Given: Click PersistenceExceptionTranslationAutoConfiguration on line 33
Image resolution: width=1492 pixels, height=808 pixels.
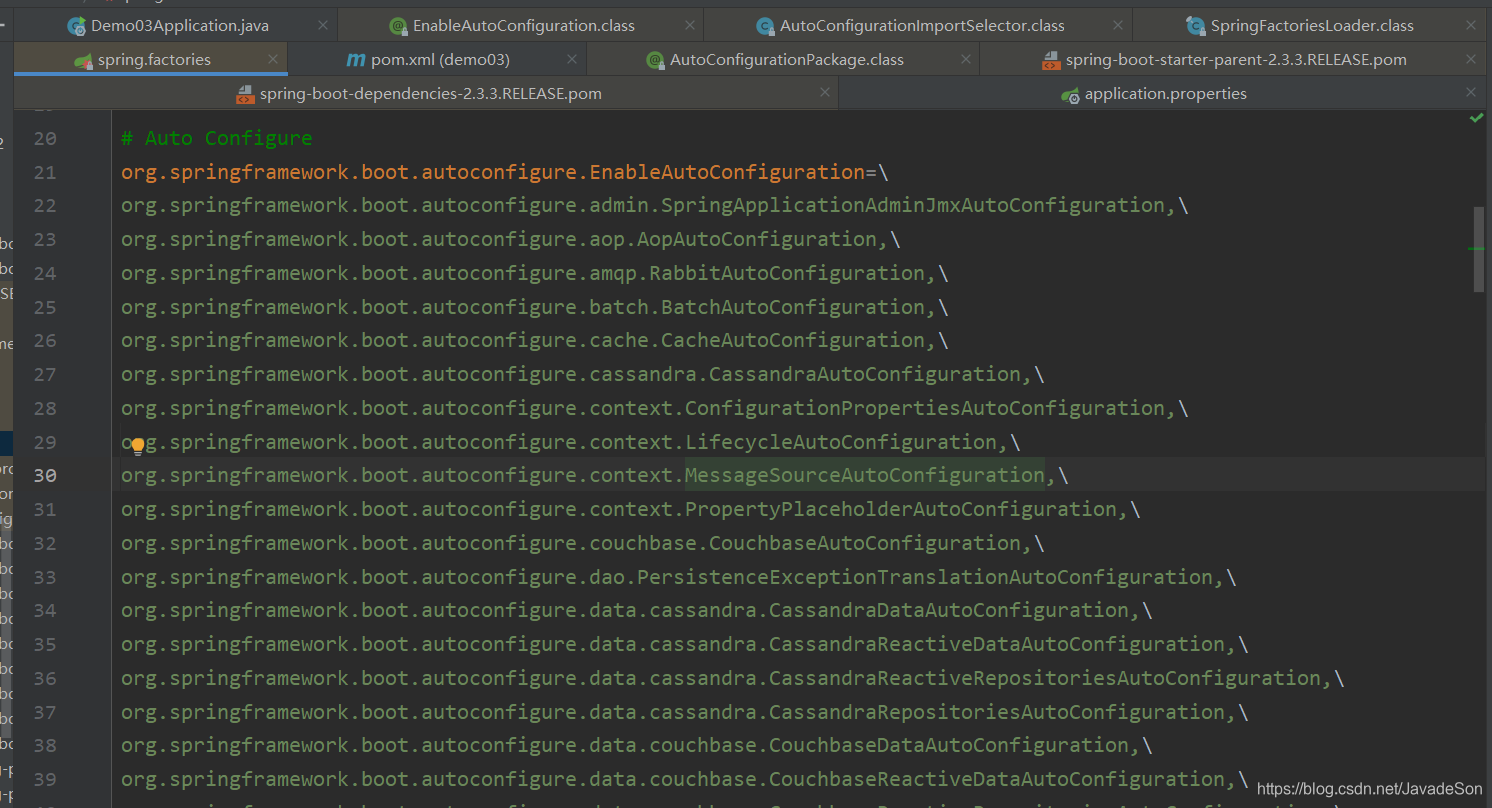Looking at the screenshot, I should [x=925, y=577].
